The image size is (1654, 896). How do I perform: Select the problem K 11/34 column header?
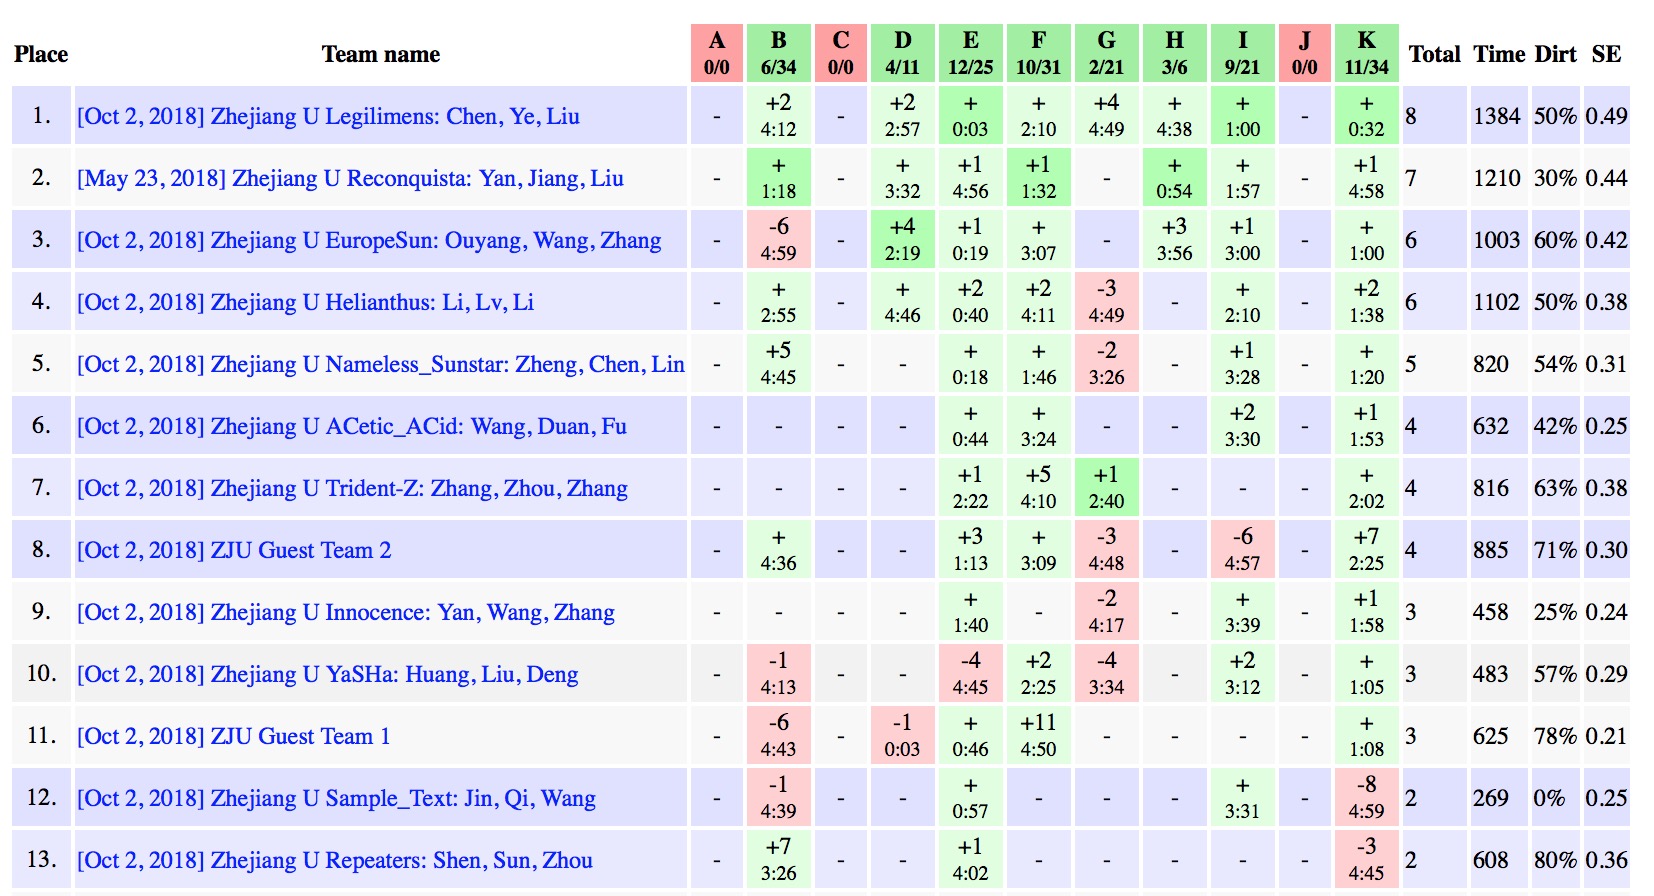(1366, 53)
